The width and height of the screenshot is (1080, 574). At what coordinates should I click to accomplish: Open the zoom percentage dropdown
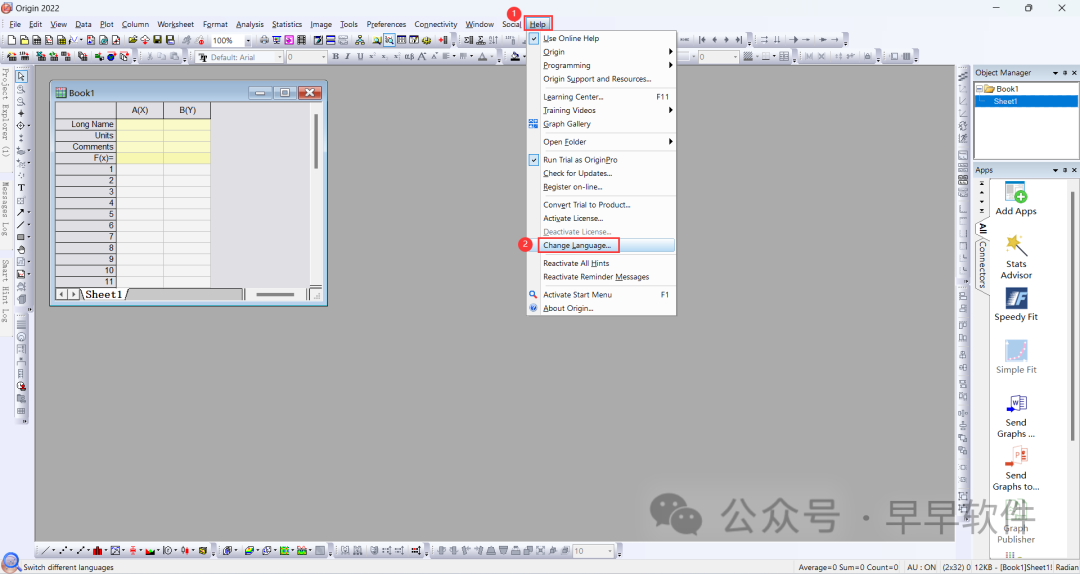248,41
